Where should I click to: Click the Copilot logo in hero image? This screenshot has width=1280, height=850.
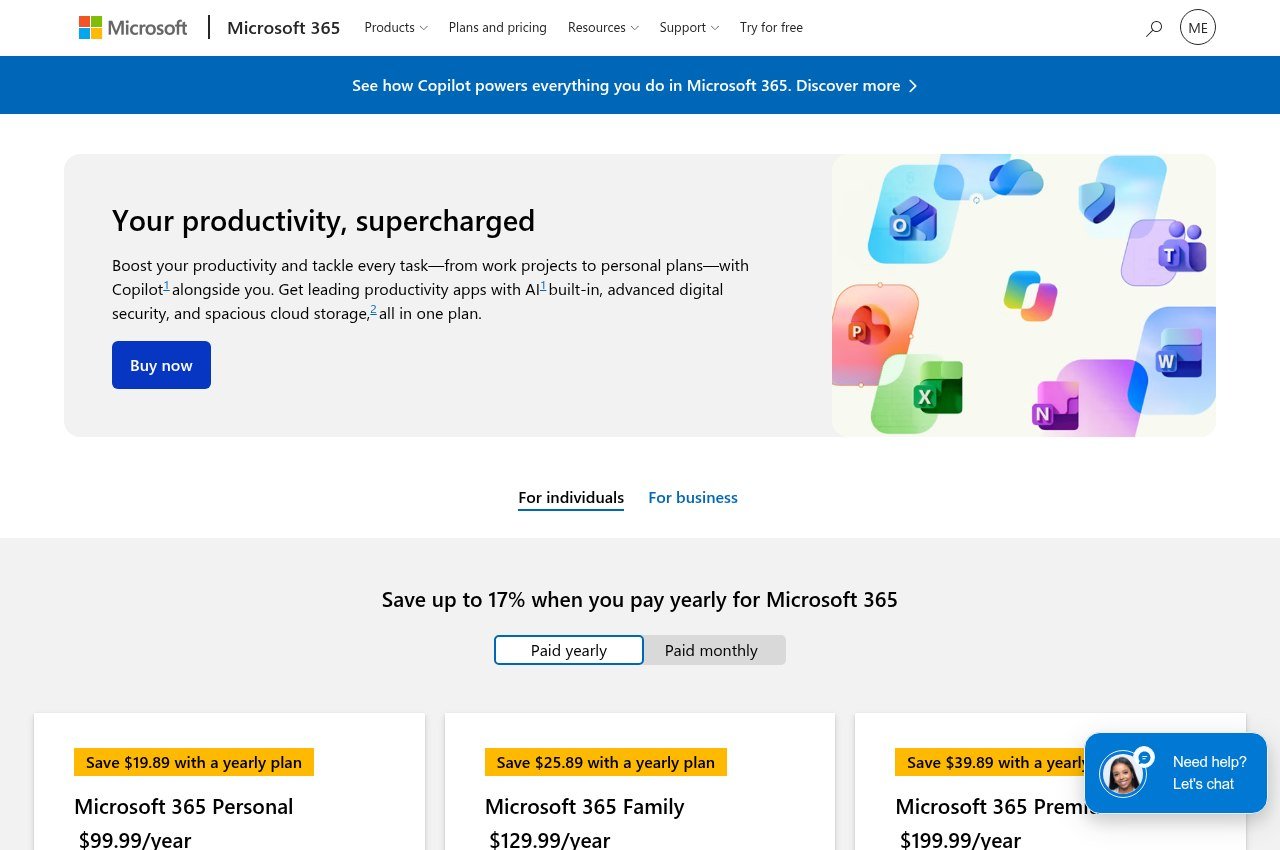click(1031, 295)
